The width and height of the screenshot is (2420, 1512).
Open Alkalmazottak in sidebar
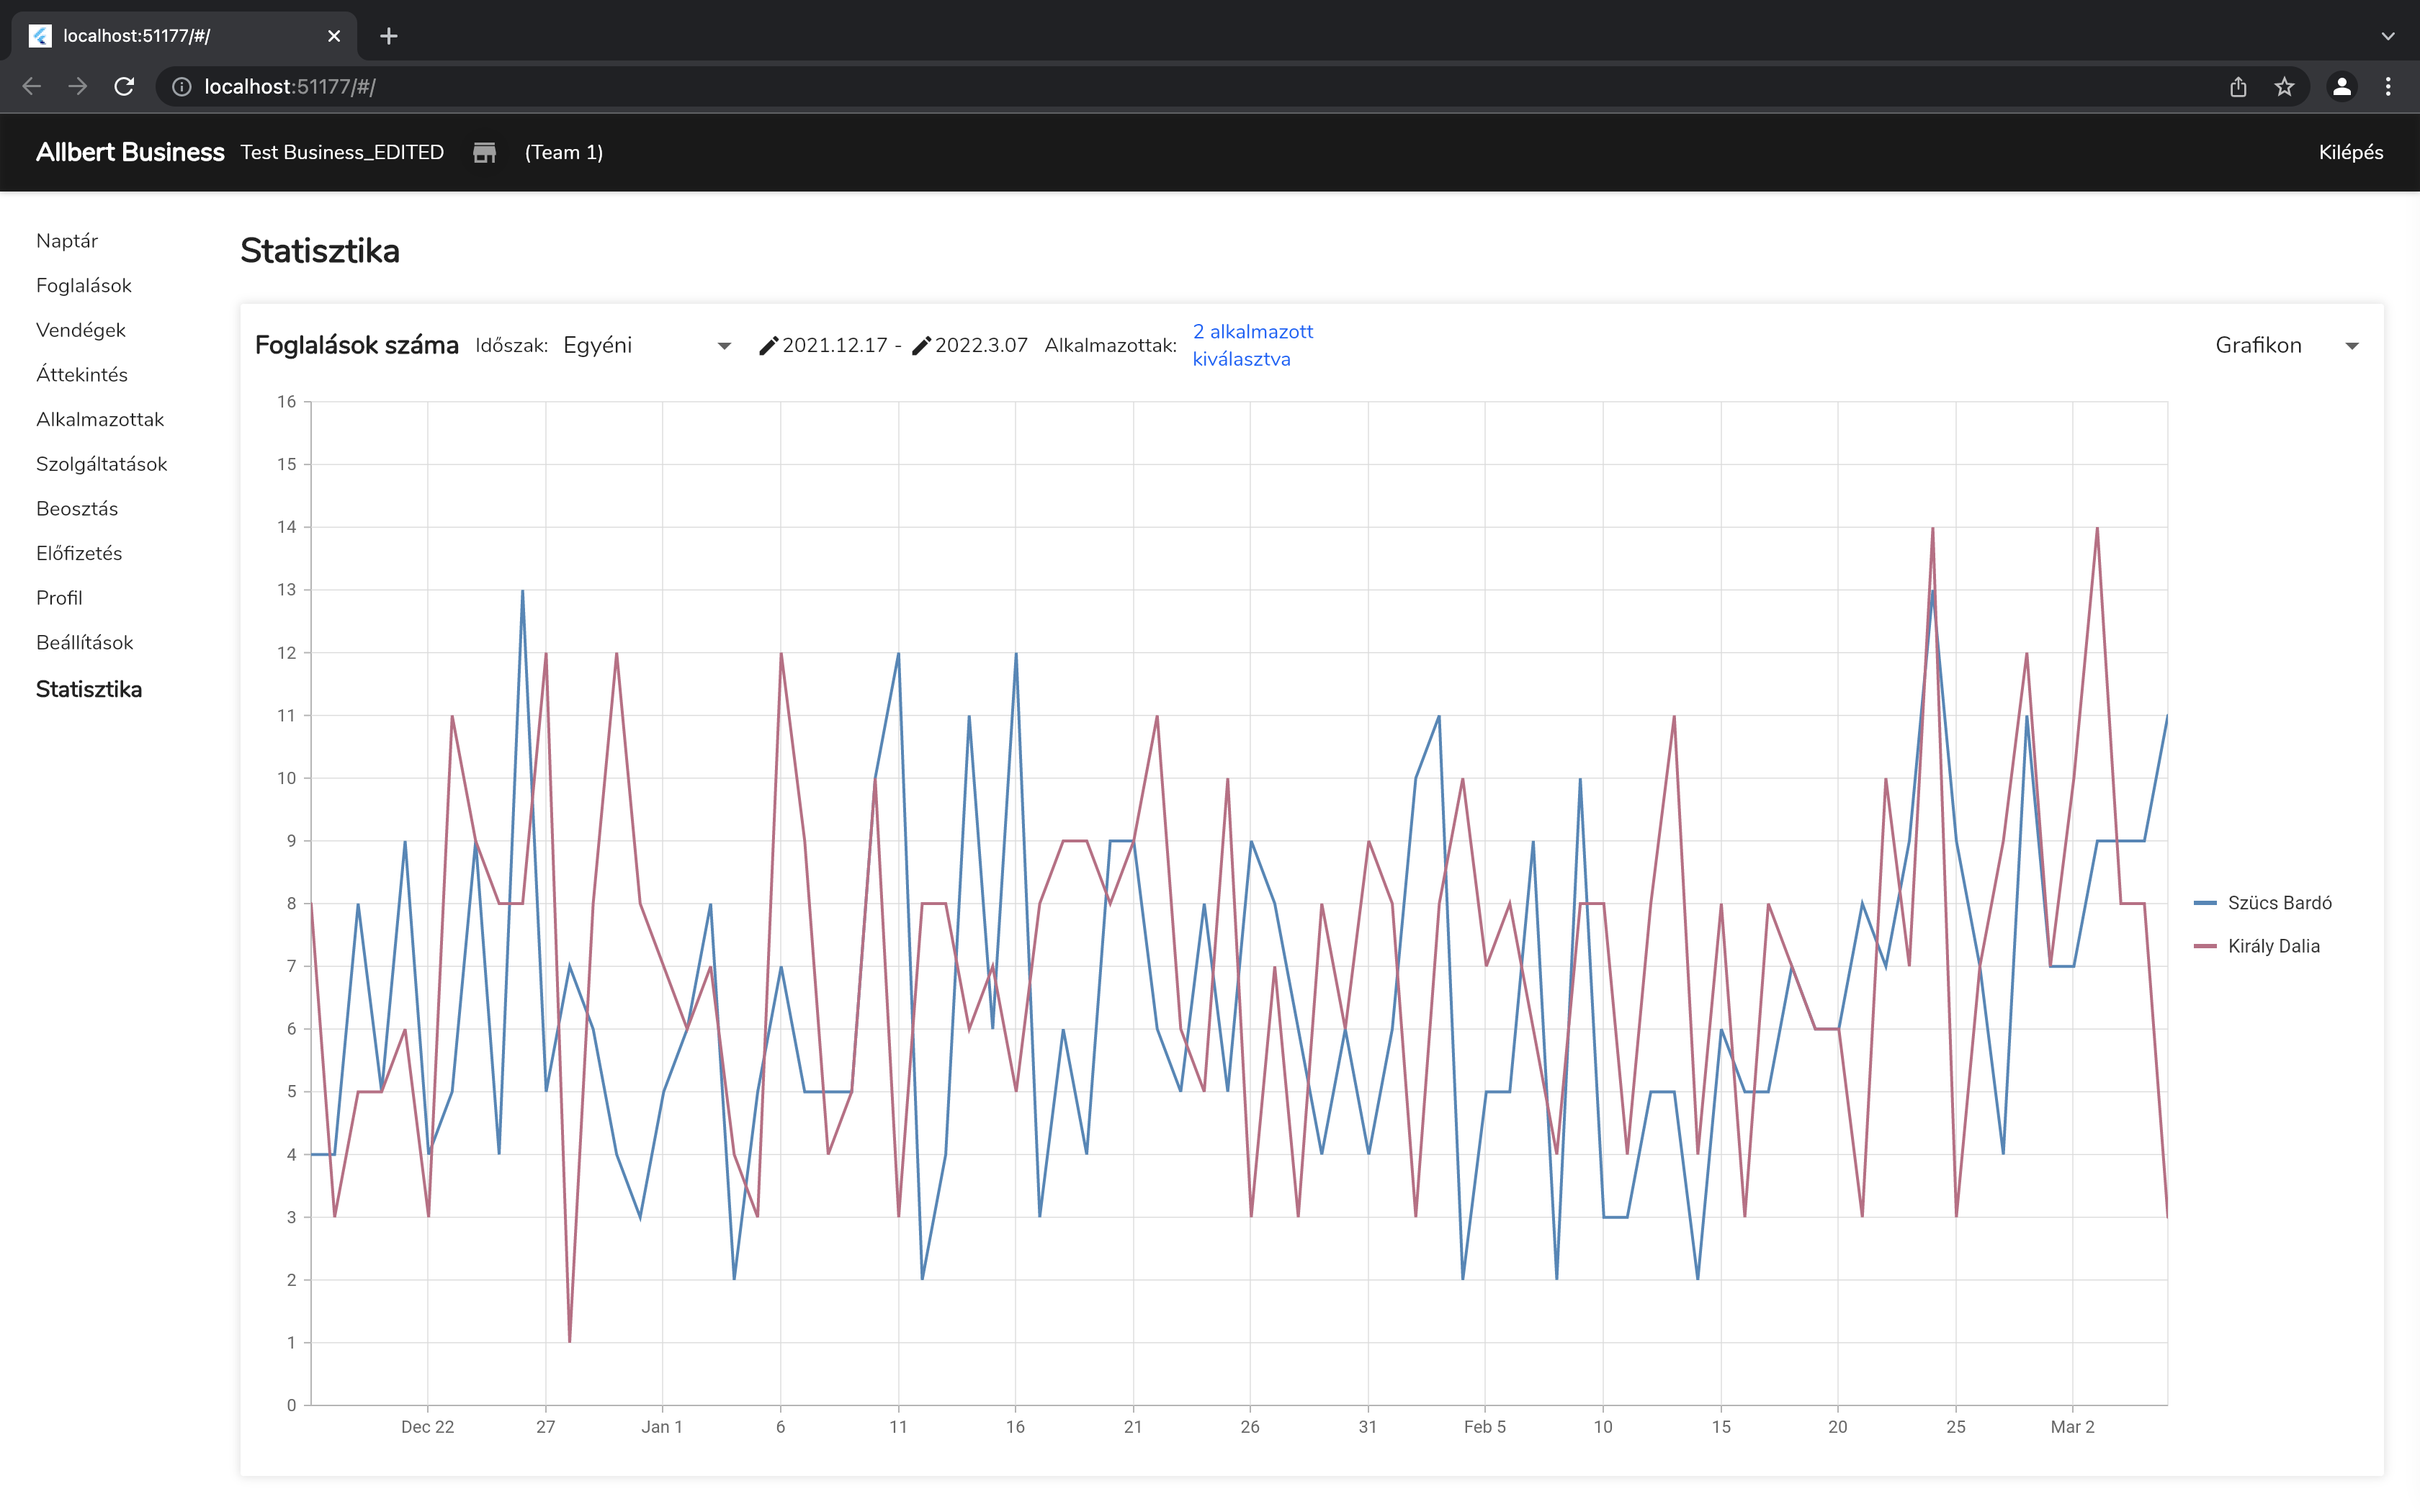(100, 420)
